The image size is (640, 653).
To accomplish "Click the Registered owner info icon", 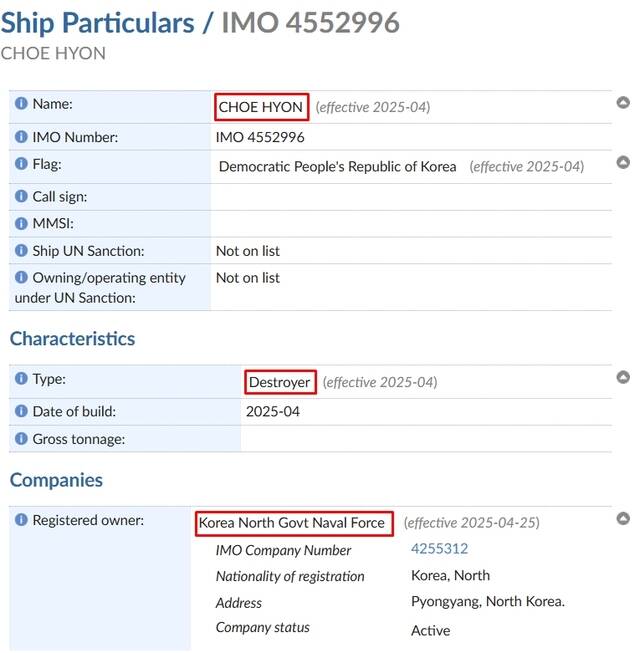I will (x=21, y=520).
